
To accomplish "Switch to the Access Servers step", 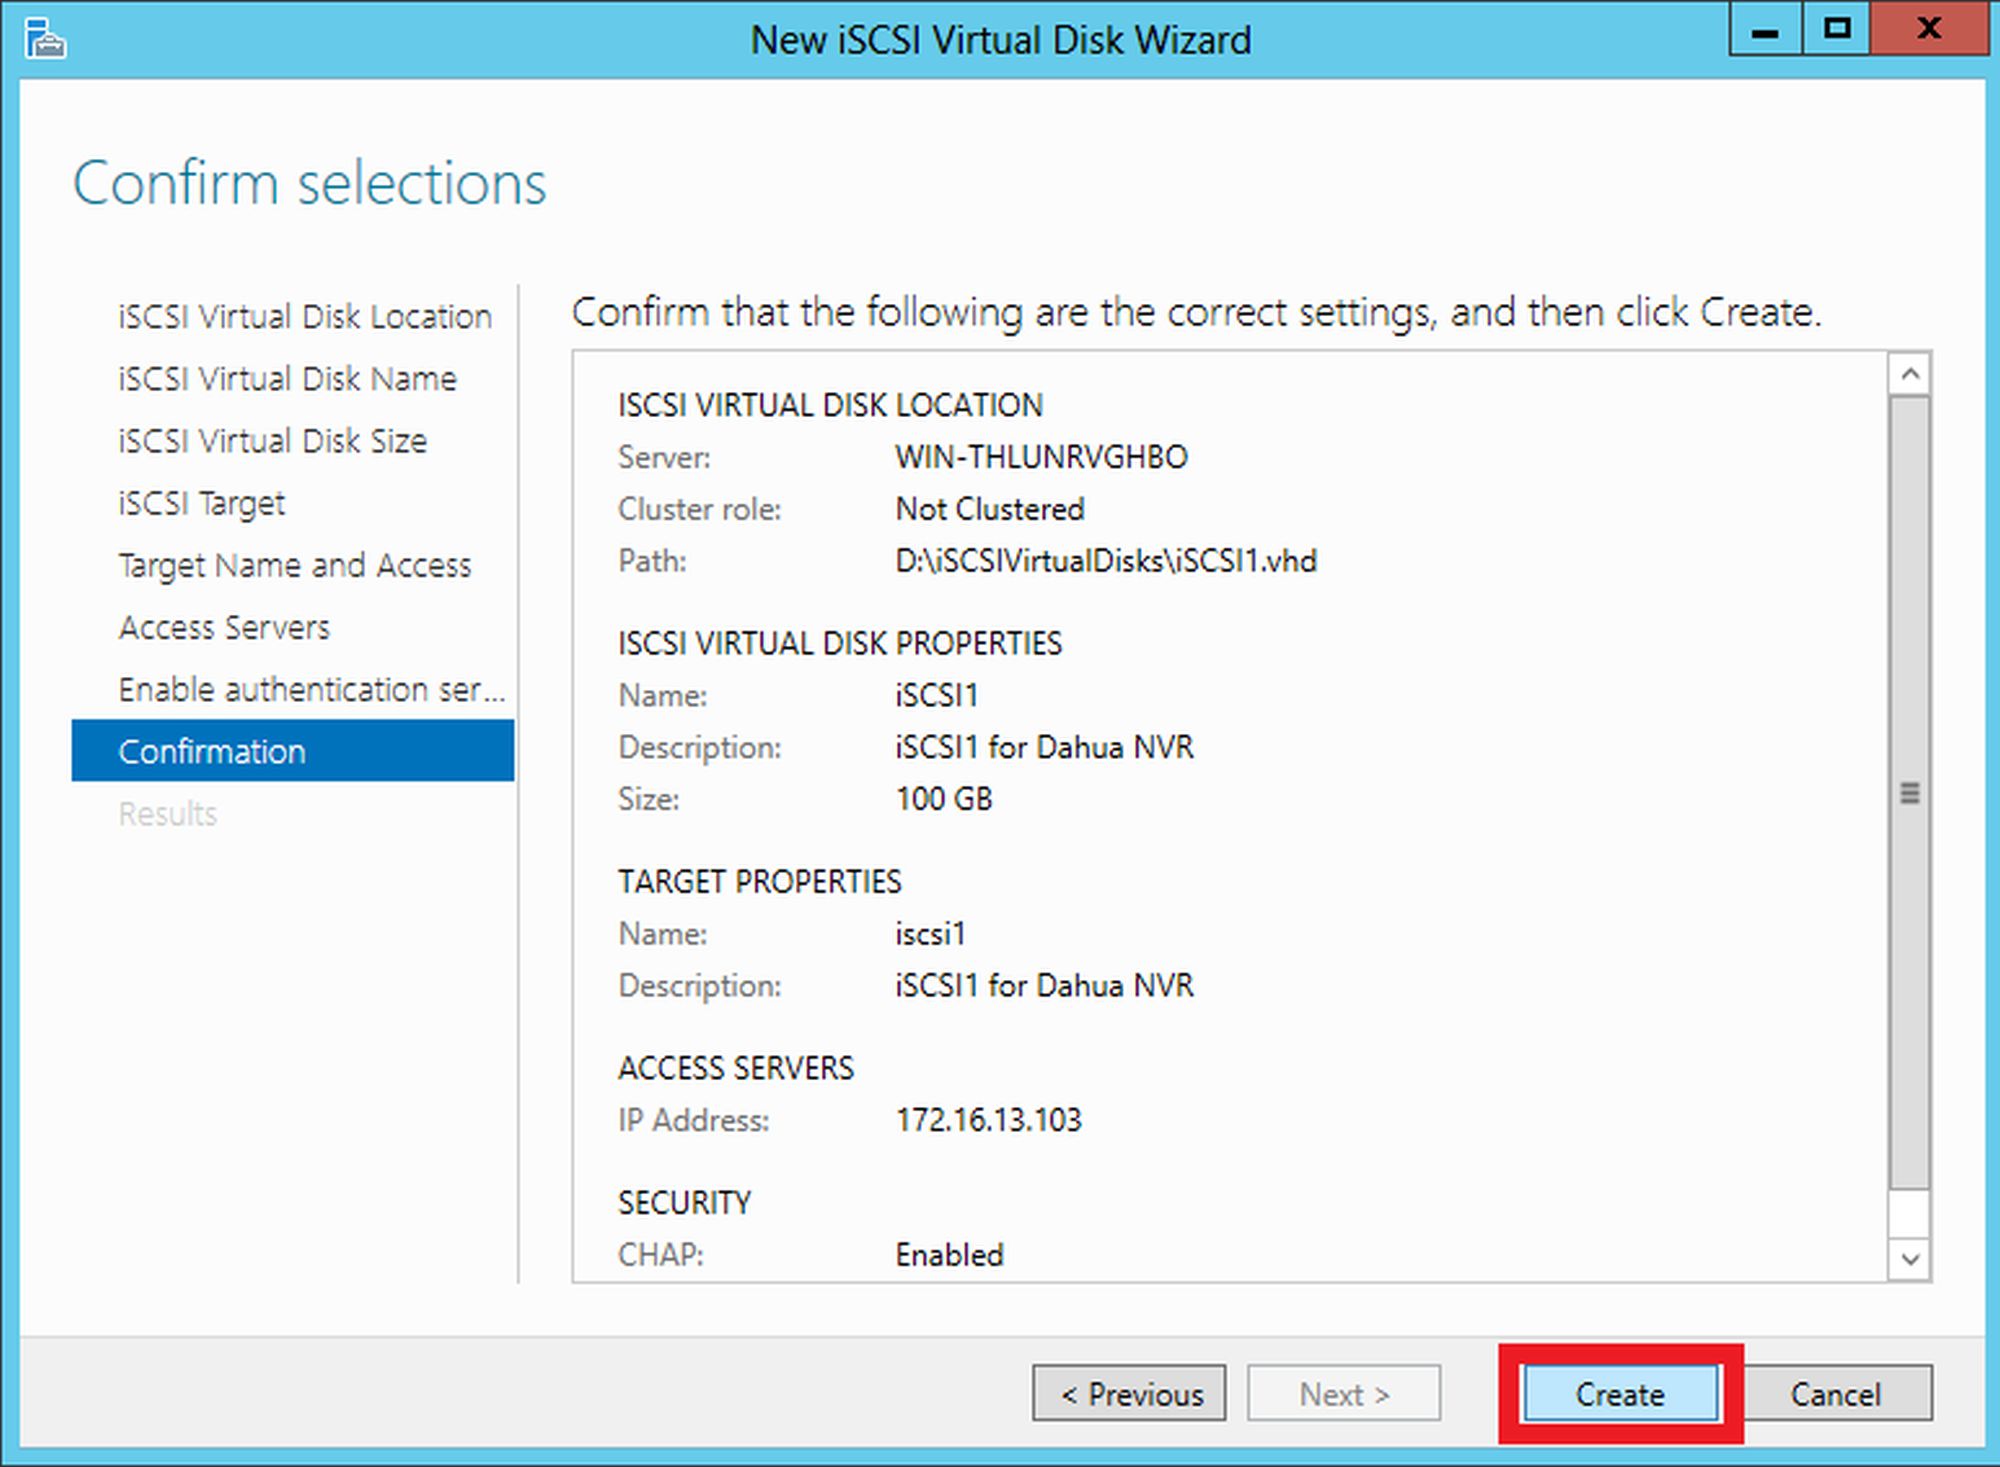I will click(224, 627).
